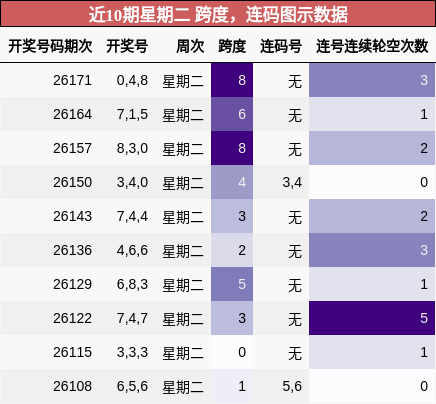Screen dimensions: 436x404
Task: Click 星期二 in the 26164 row
Action: tap(183, 115)
